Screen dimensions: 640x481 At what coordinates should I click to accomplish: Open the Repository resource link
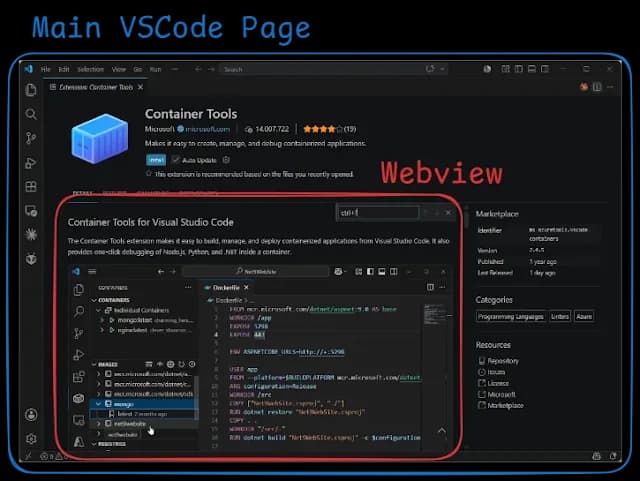coord(499,361)
